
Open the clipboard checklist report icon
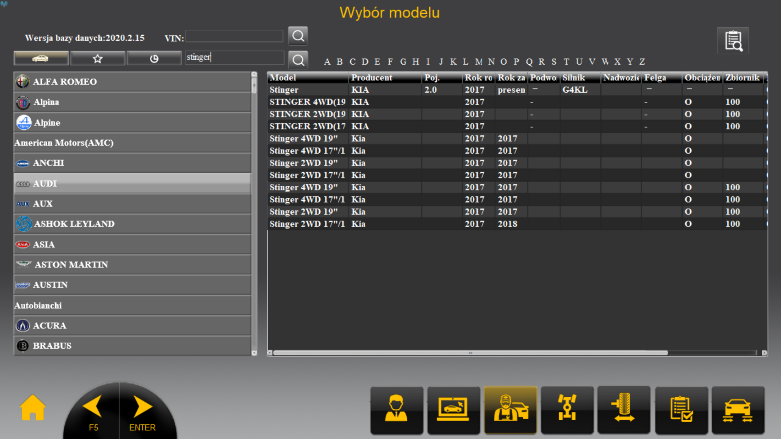pos(681,412)
